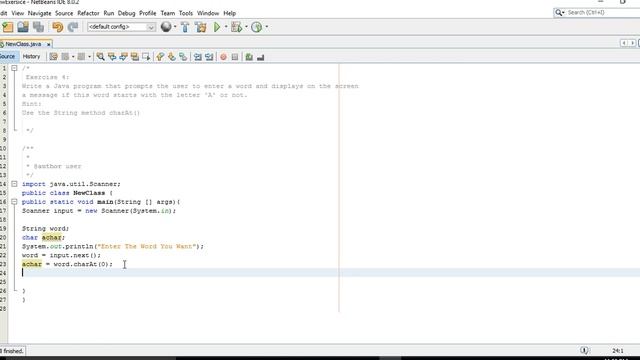
Task: Open the Profile menu
Action: click(148, 13)
